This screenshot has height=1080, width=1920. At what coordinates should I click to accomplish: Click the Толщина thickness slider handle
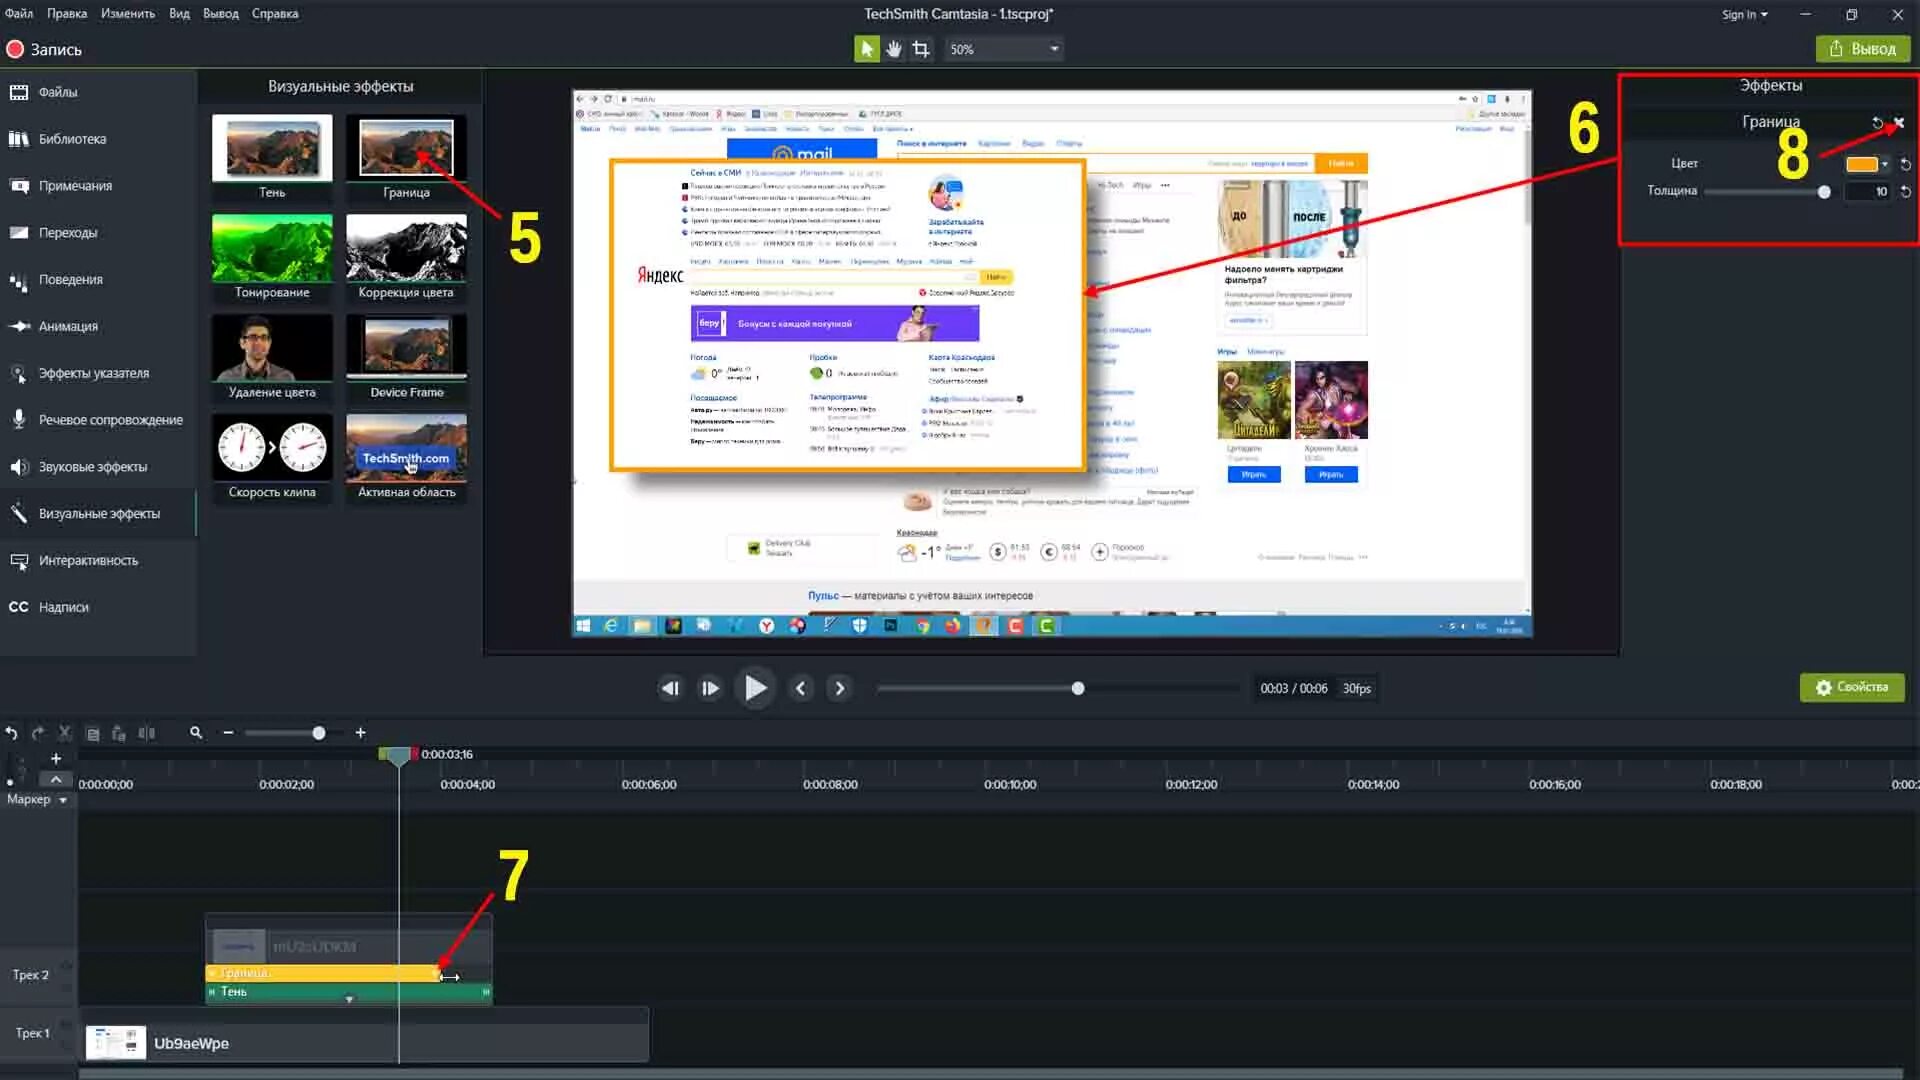1824,191
